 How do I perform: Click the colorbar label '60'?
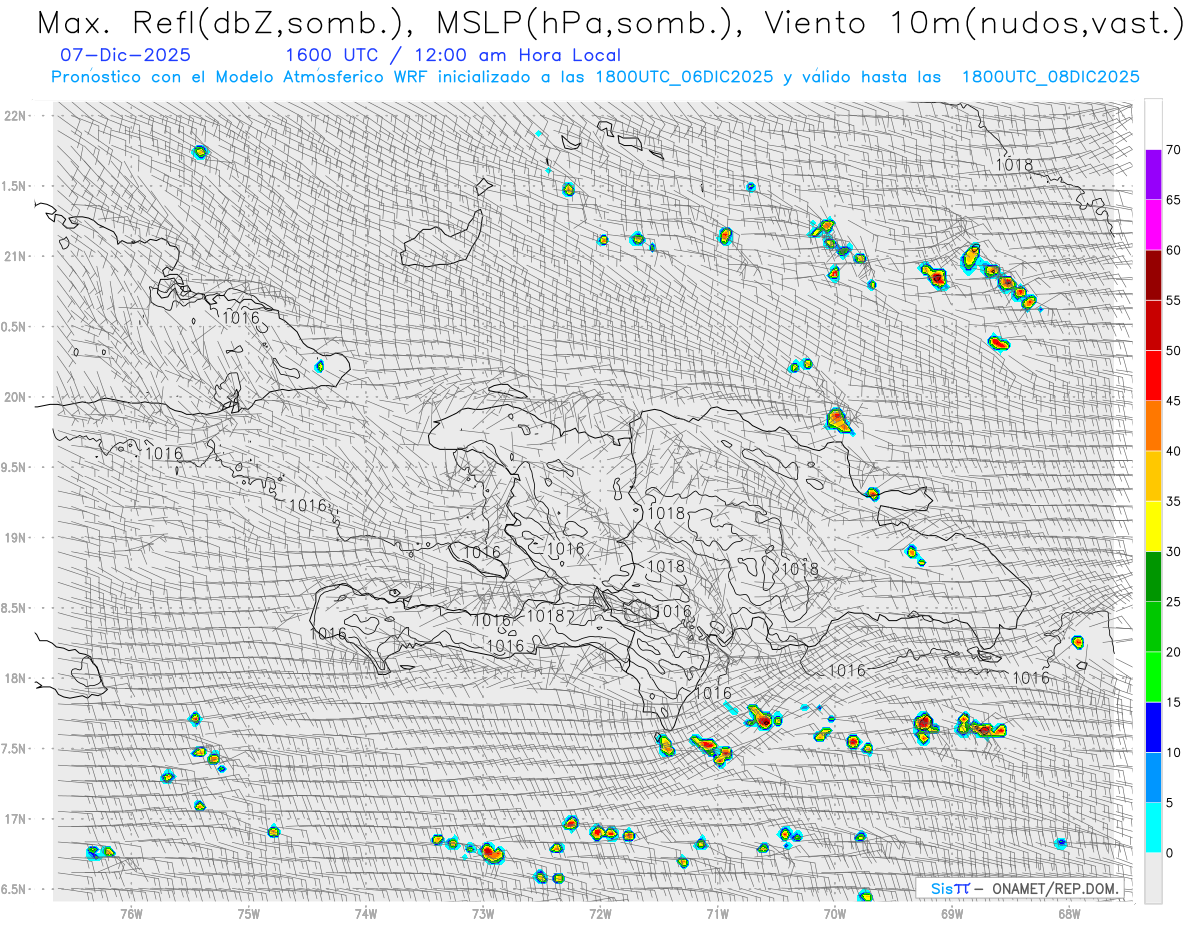point(1173,250)
